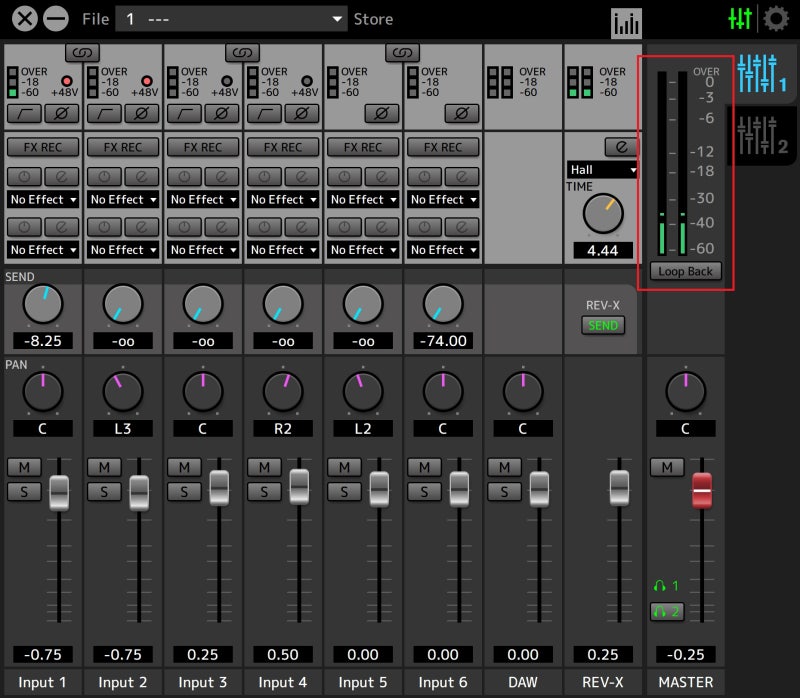Image resolution: width=800 pixels, height=698 pixels.
Task: Open the File scene dropdown
Action: (x=231, y=19)
